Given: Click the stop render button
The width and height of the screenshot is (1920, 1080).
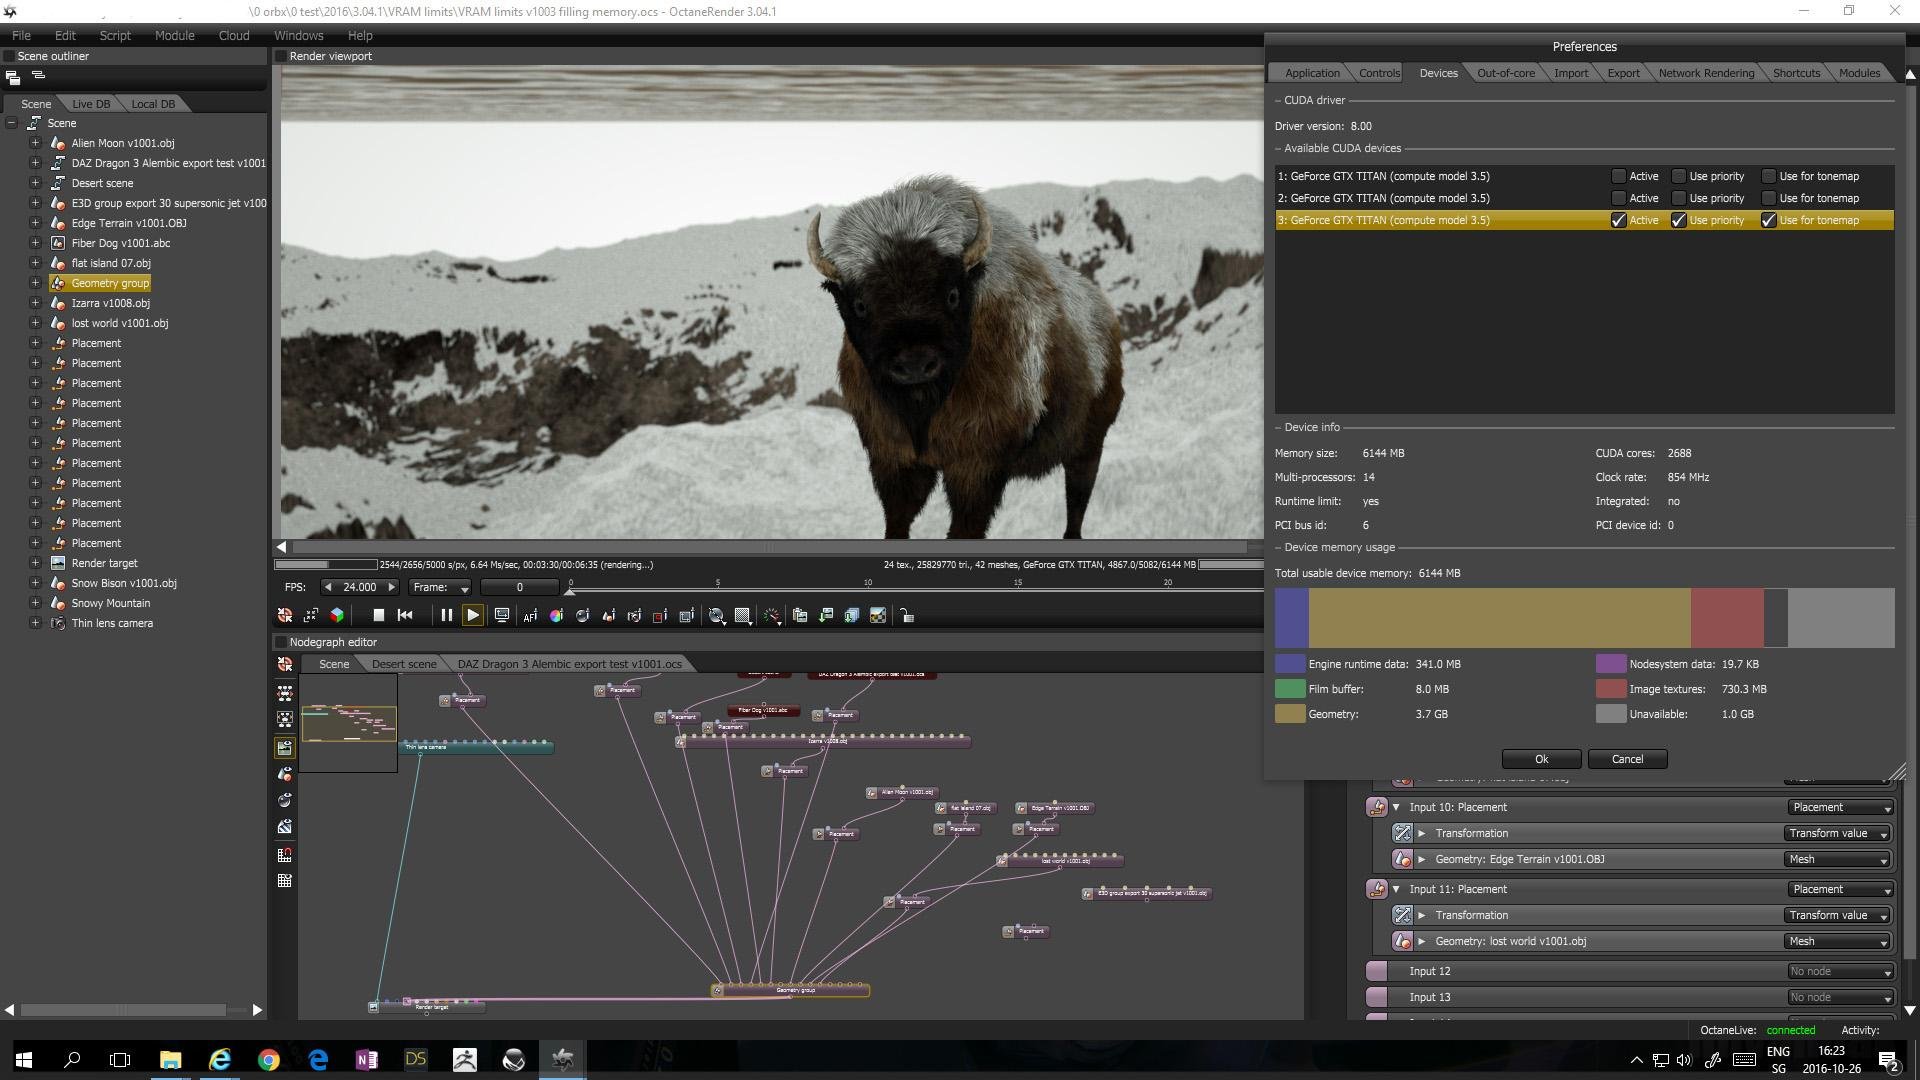Looking at the screenshot, I should pyautogui.click(x=378, y=615).
